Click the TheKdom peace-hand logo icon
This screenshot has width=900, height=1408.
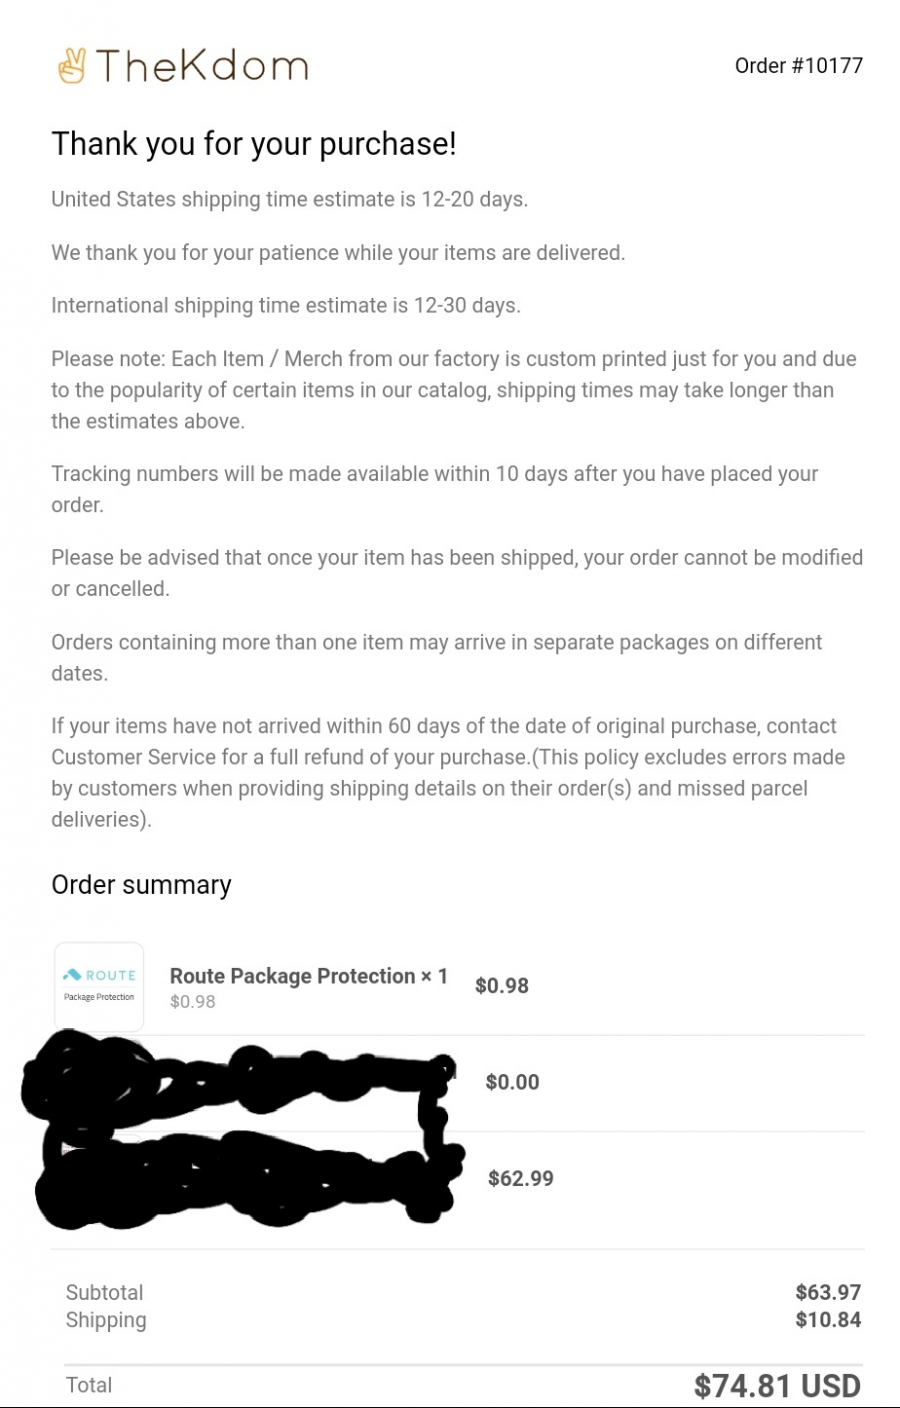[71, 66]
